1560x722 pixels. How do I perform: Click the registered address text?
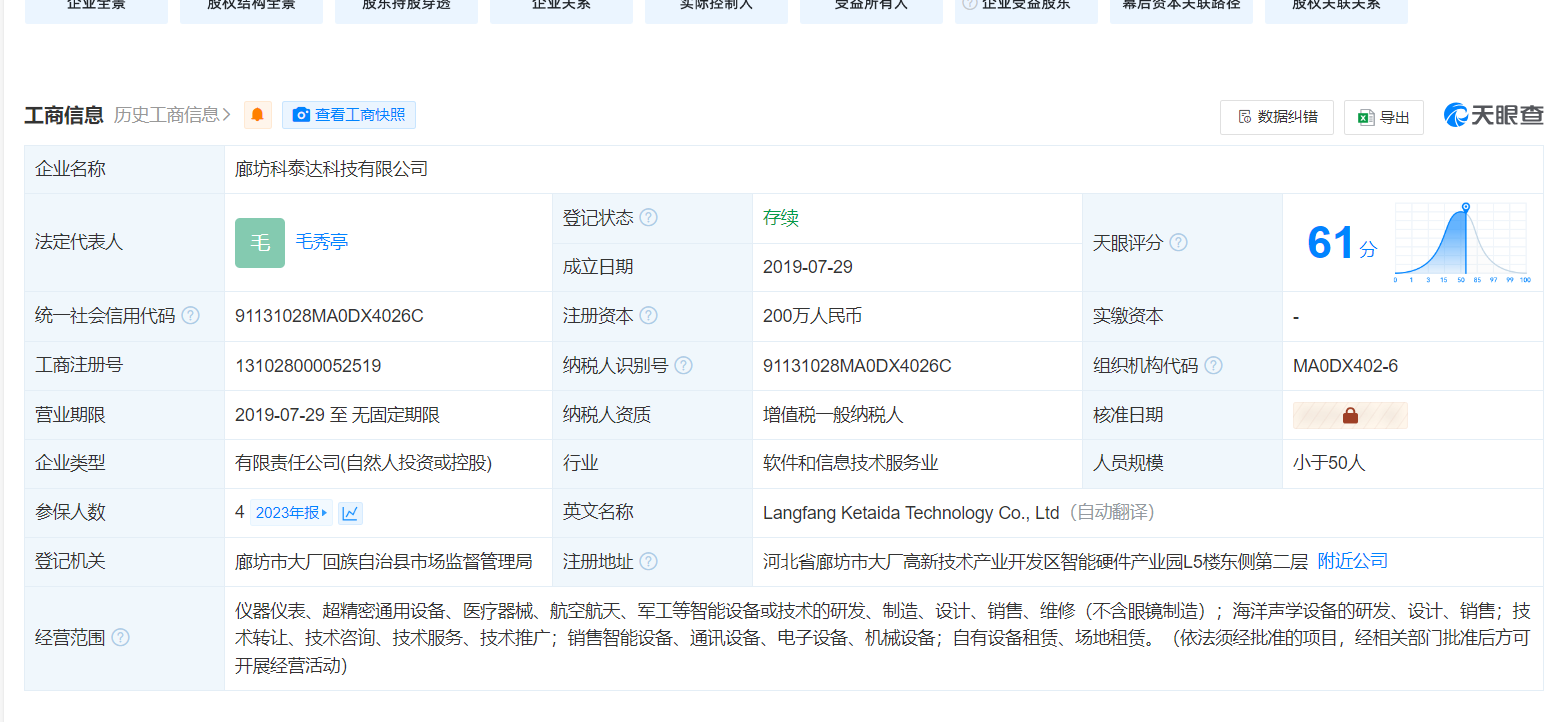pyautogui.click(x=1035, y=561)
